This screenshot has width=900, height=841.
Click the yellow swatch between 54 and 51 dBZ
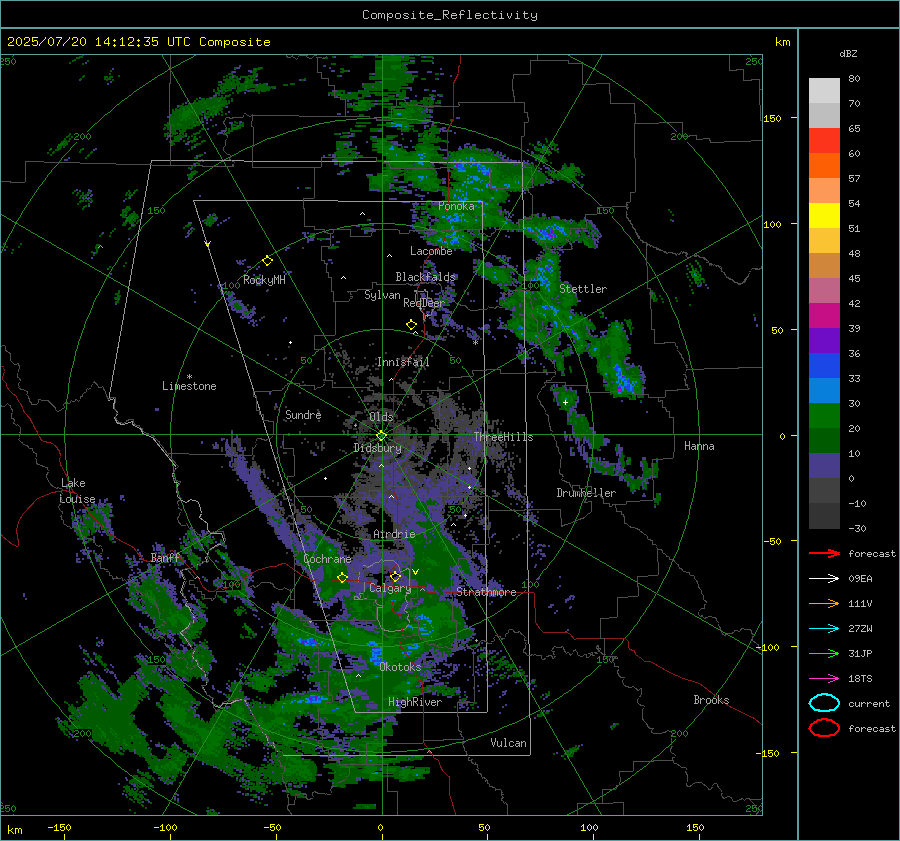[x=824, y=216]
